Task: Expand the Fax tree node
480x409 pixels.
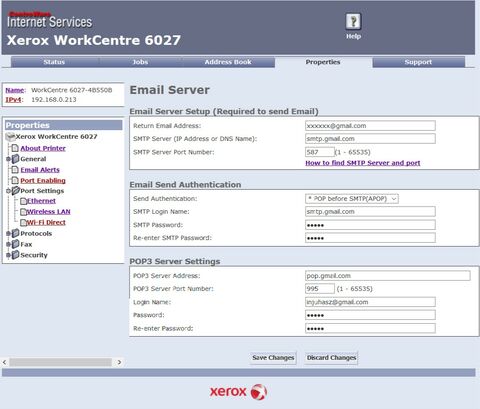Action: [8, 244]
